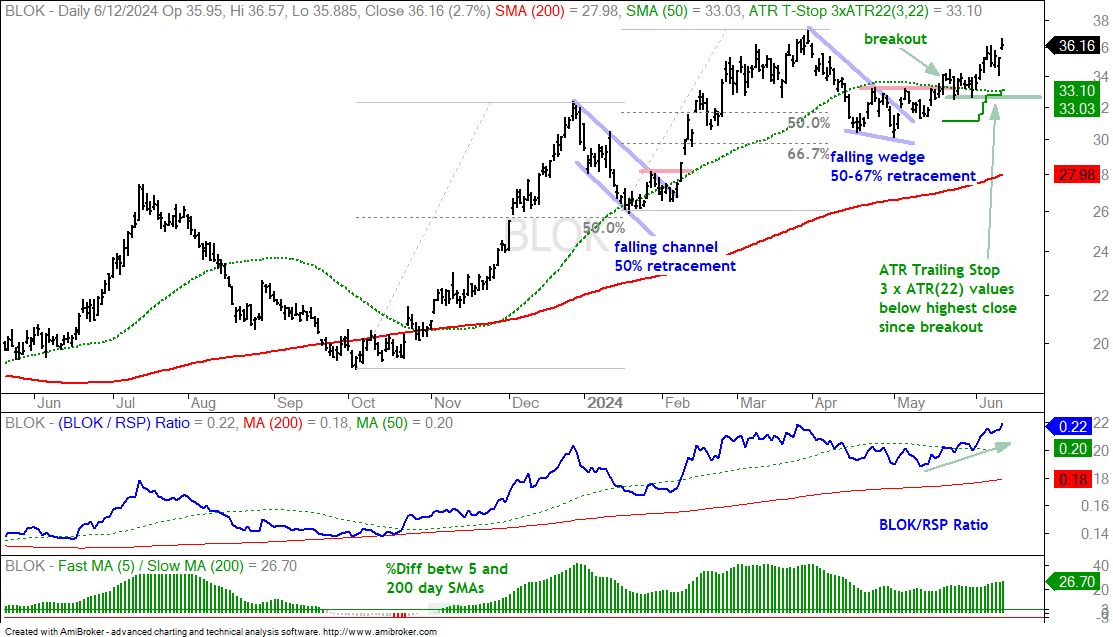Click the Aug label on time axis
Screen dimensions: 1113x637
point(203,403)
